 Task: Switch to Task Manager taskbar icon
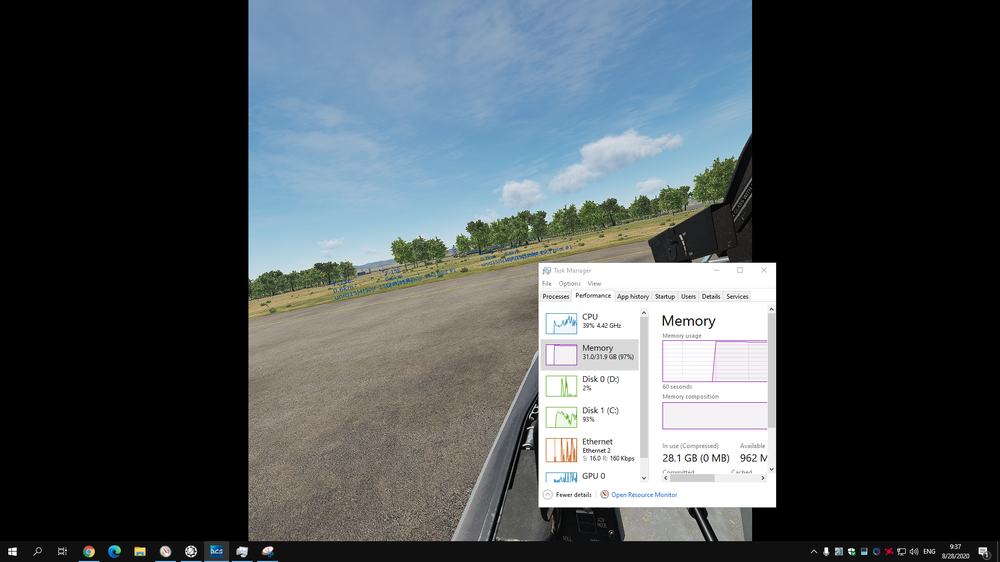point(242,551)
